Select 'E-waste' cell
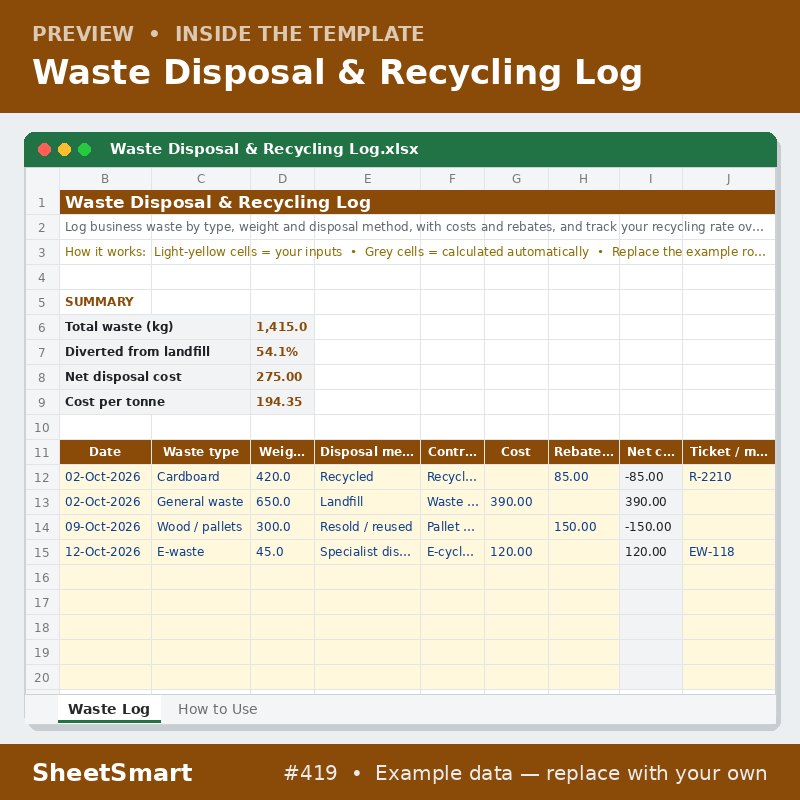This screenshot has width=800, height=800. 201,552
